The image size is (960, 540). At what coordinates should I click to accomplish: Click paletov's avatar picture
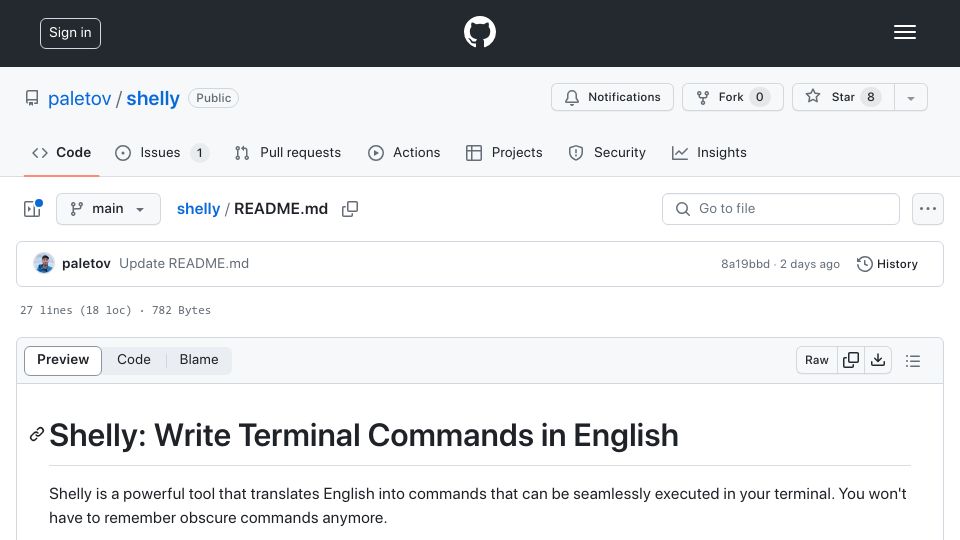tap(44, 263)
